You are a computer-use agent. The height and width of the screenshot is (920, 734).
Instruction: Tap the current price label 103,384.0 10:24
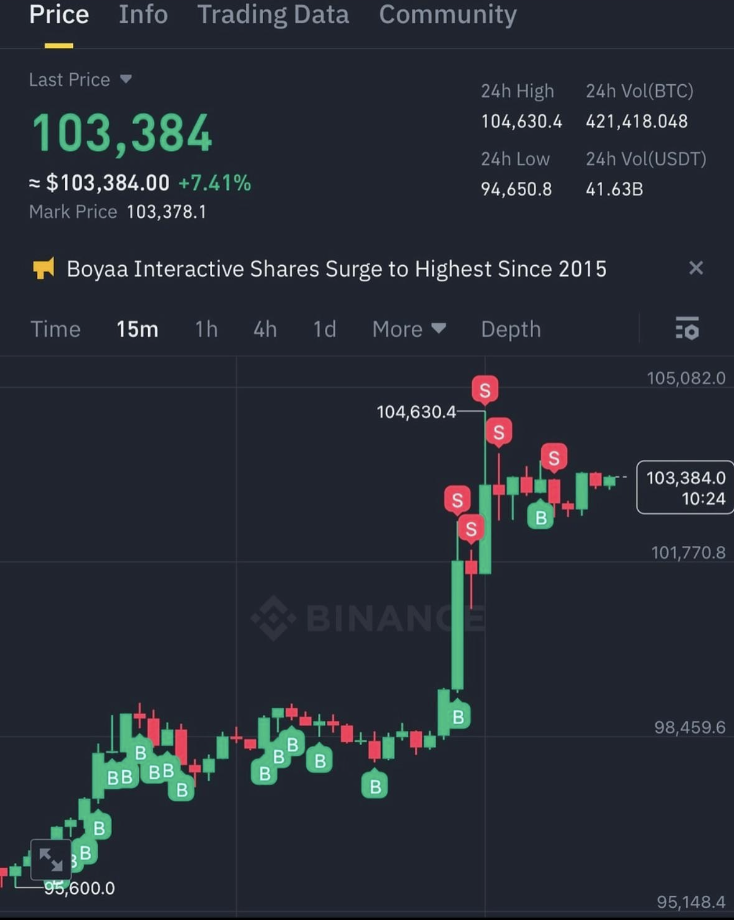click(685, 488)
